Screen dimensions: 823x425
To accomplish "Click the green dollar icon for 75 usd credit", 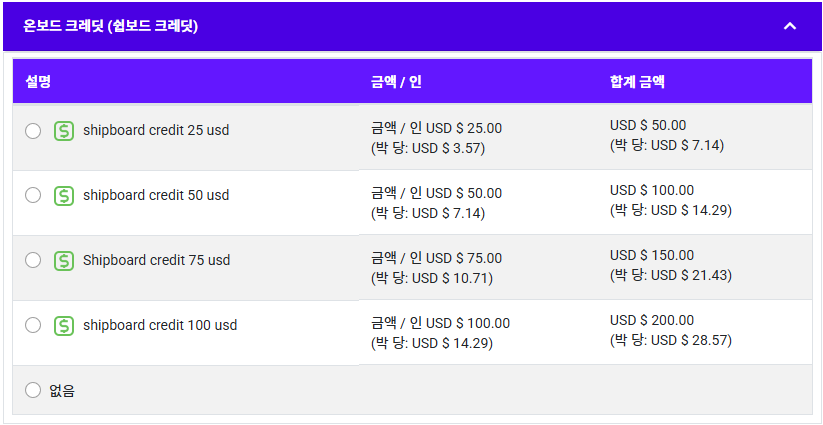I will coord(64,261).
